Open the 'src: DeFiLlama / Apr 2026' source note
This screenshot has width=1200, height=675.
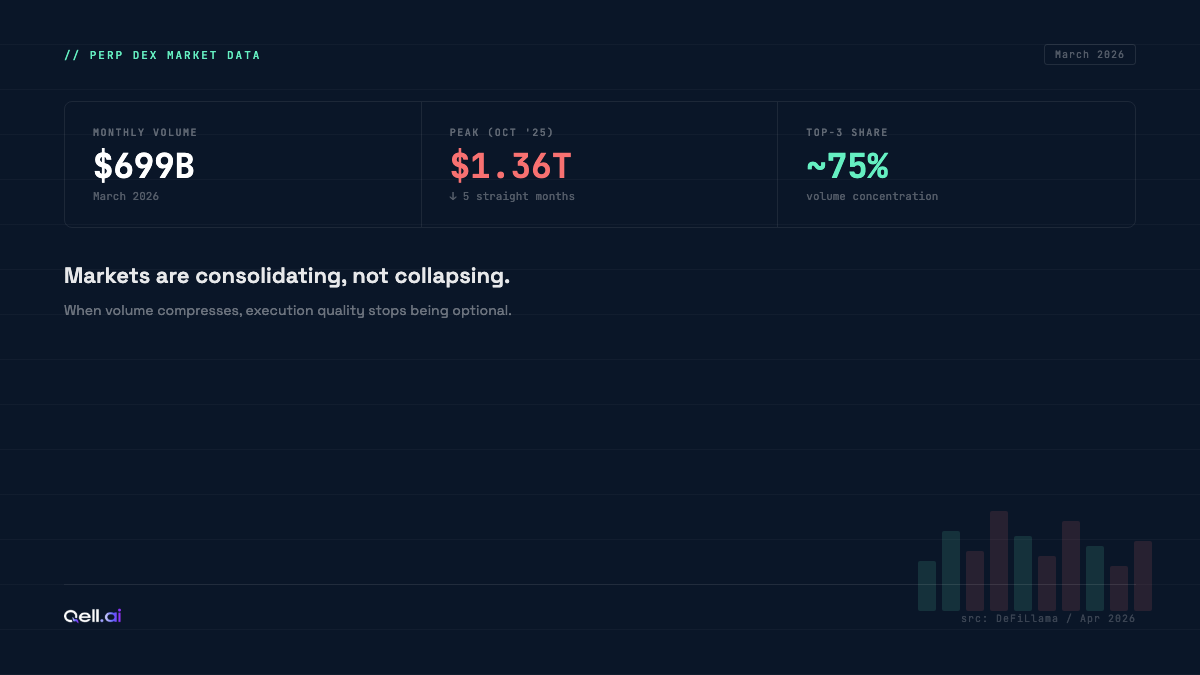click(x=1048, y=619)
